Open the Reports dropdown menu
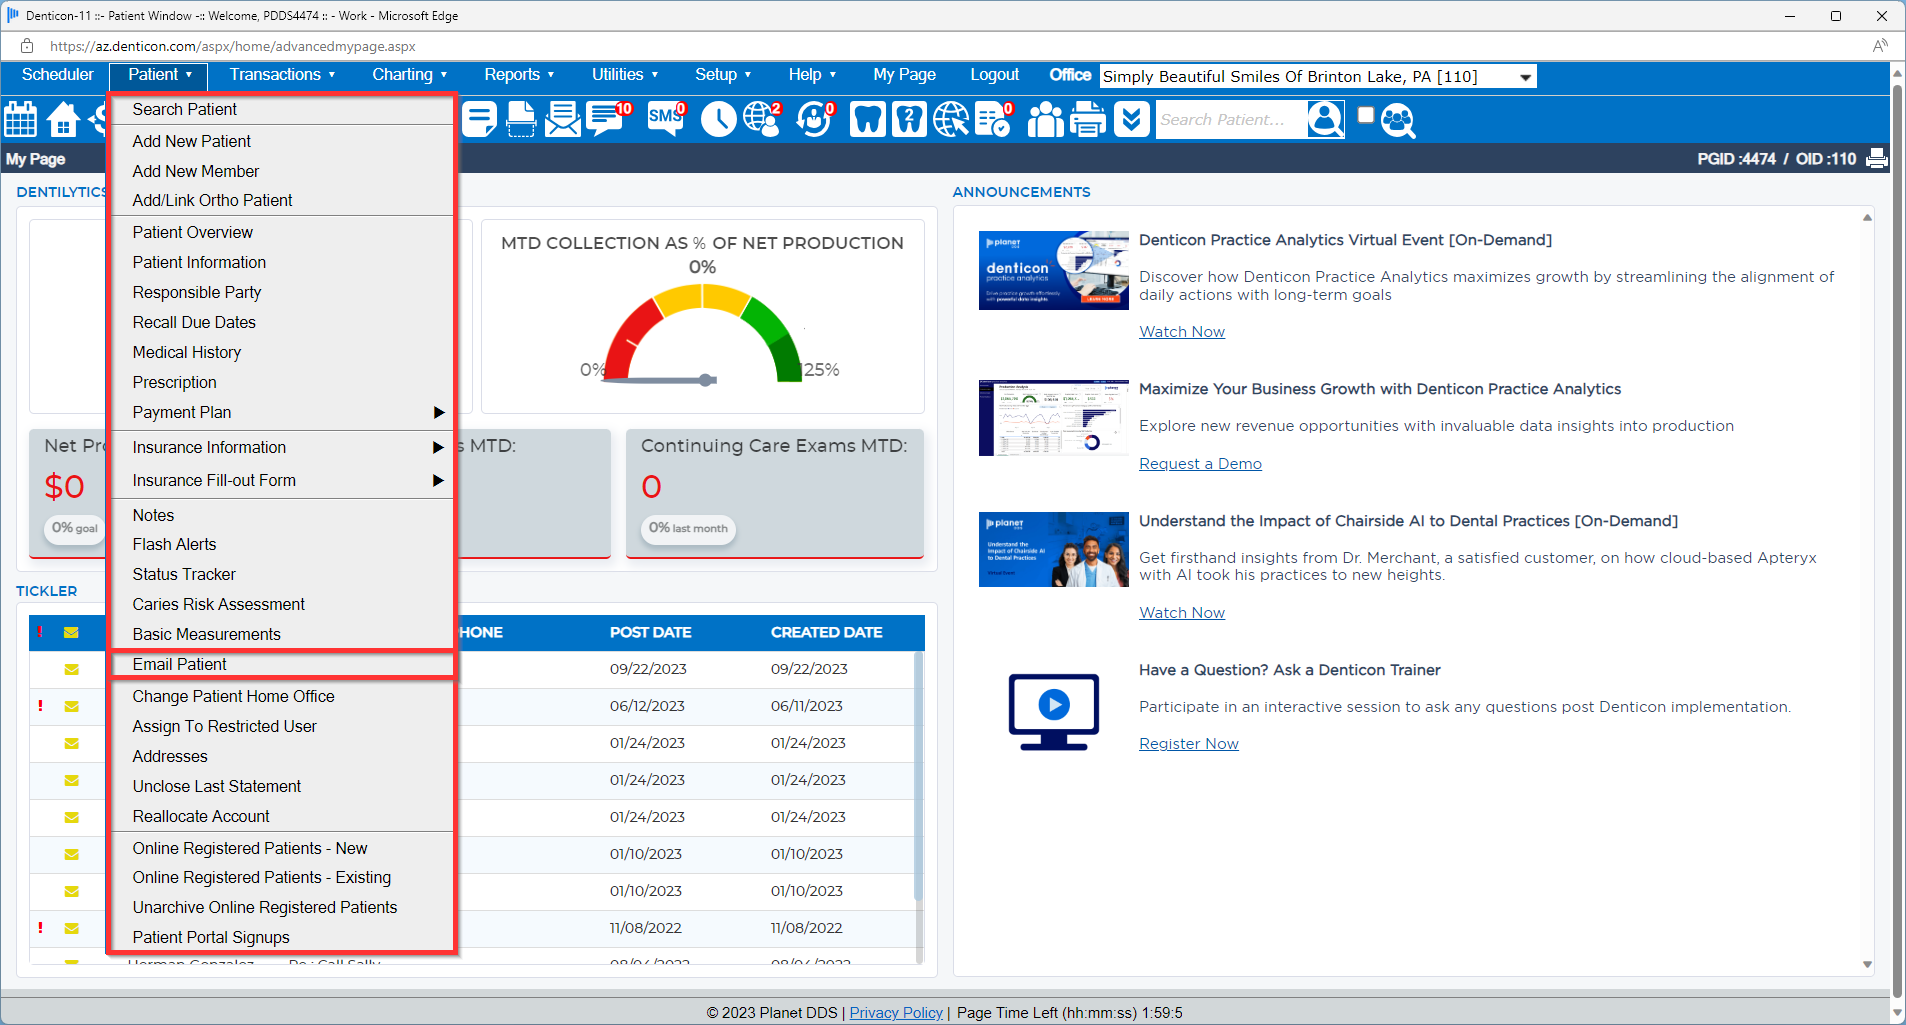 point(519,75)
